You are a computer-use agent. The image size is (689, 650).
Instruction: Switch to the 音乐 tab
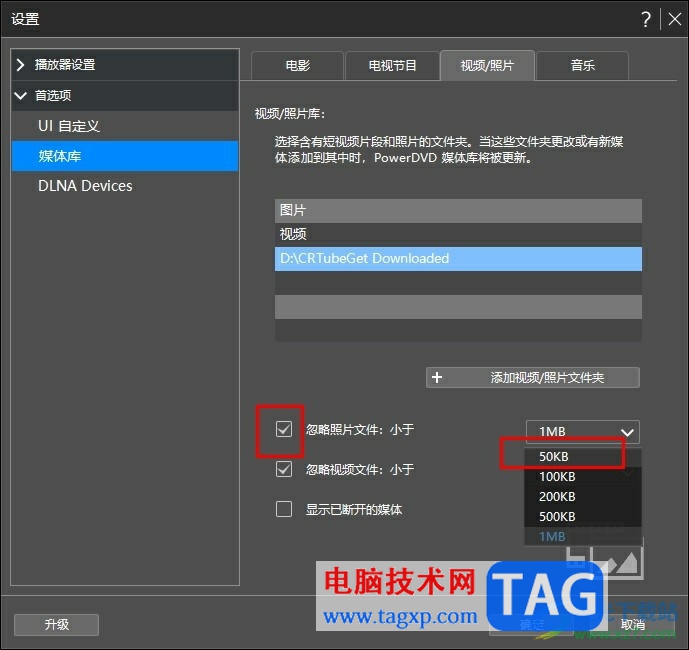pyautogui.click(x=583, y=66)
